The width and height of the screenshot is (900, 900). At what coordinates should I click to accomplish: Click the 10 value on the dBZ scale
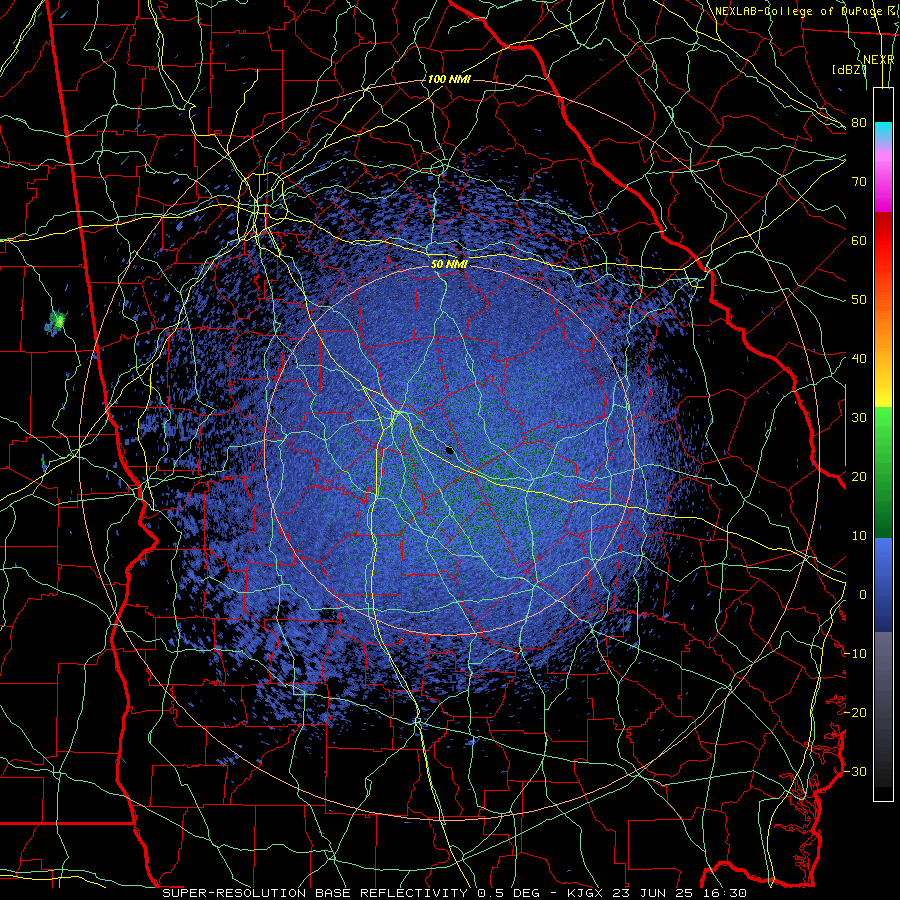(859, 536)
